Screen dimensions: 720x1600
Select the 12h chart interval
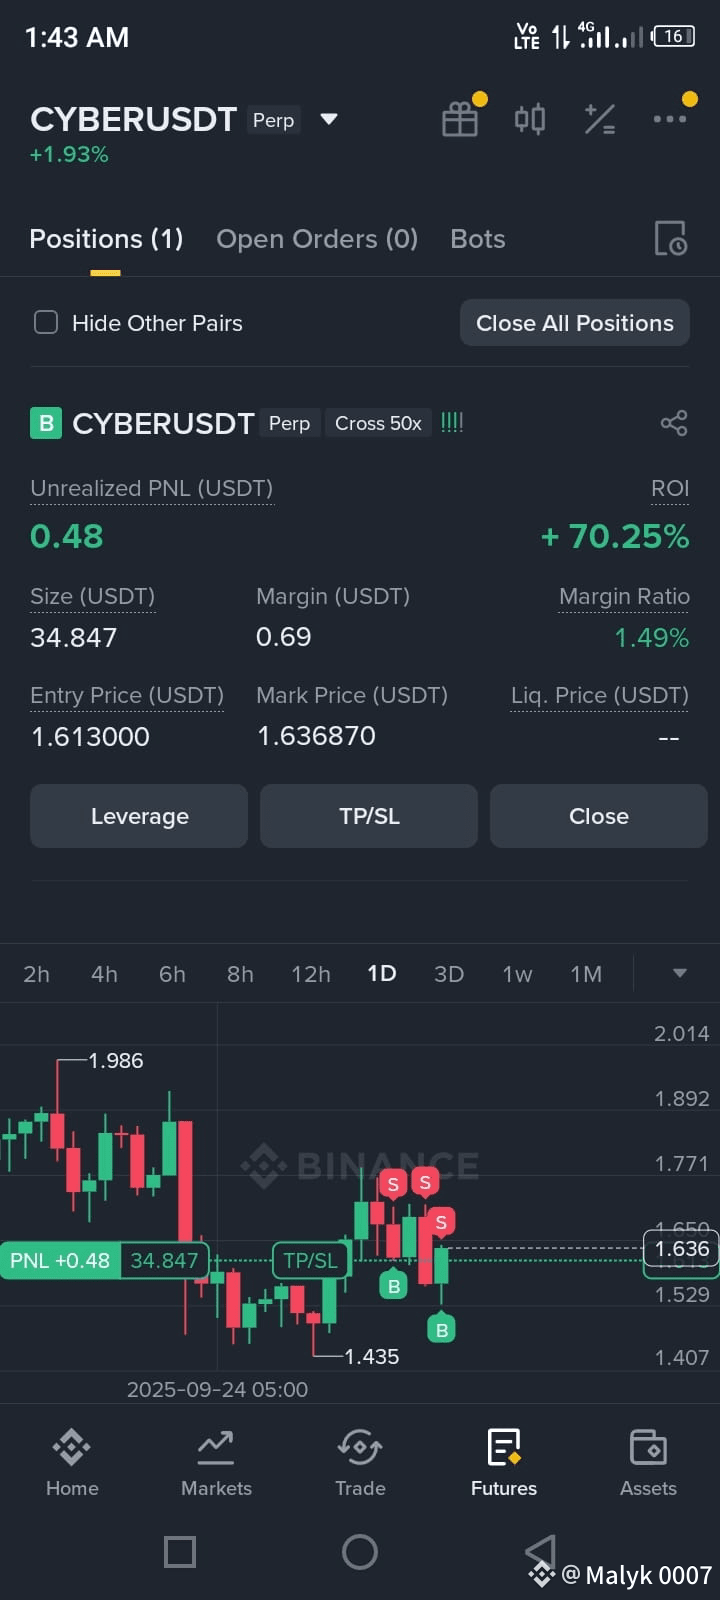[311, 974]
